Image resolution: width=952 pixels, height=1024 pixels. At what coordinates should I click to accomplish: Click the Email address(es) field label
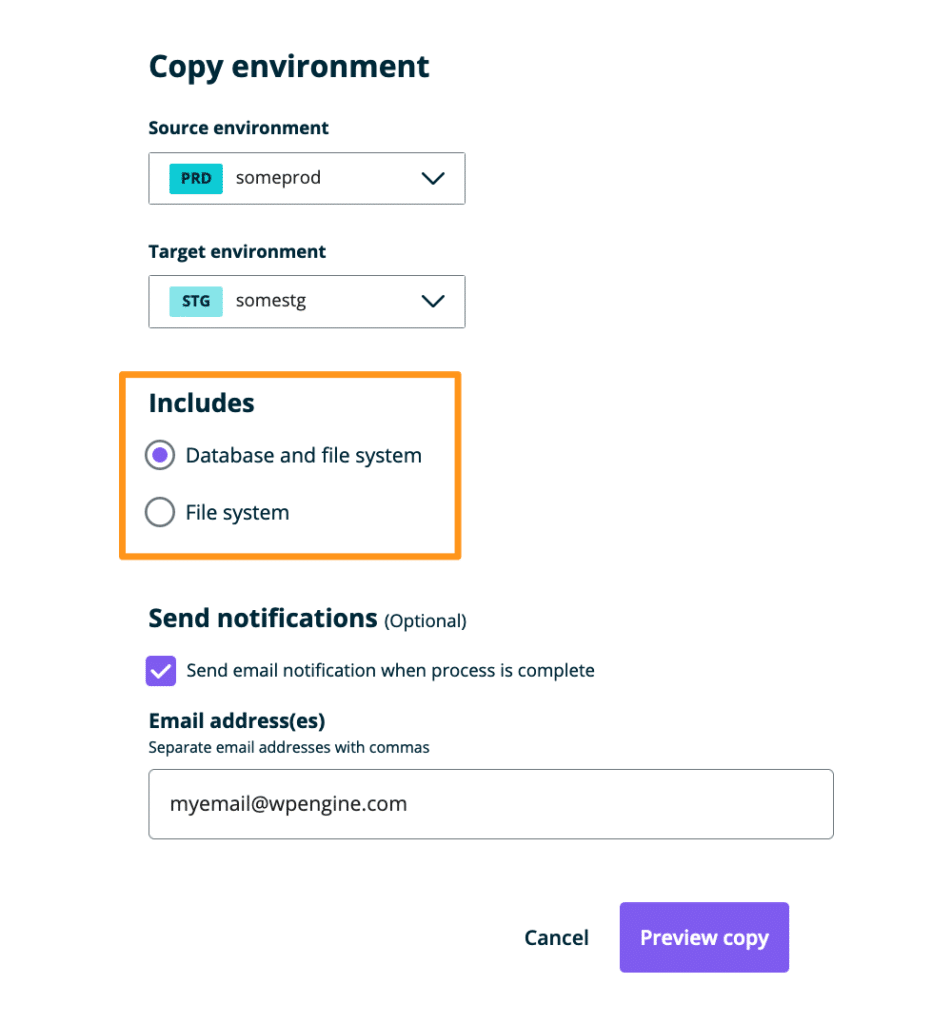(x=237, y=720)
